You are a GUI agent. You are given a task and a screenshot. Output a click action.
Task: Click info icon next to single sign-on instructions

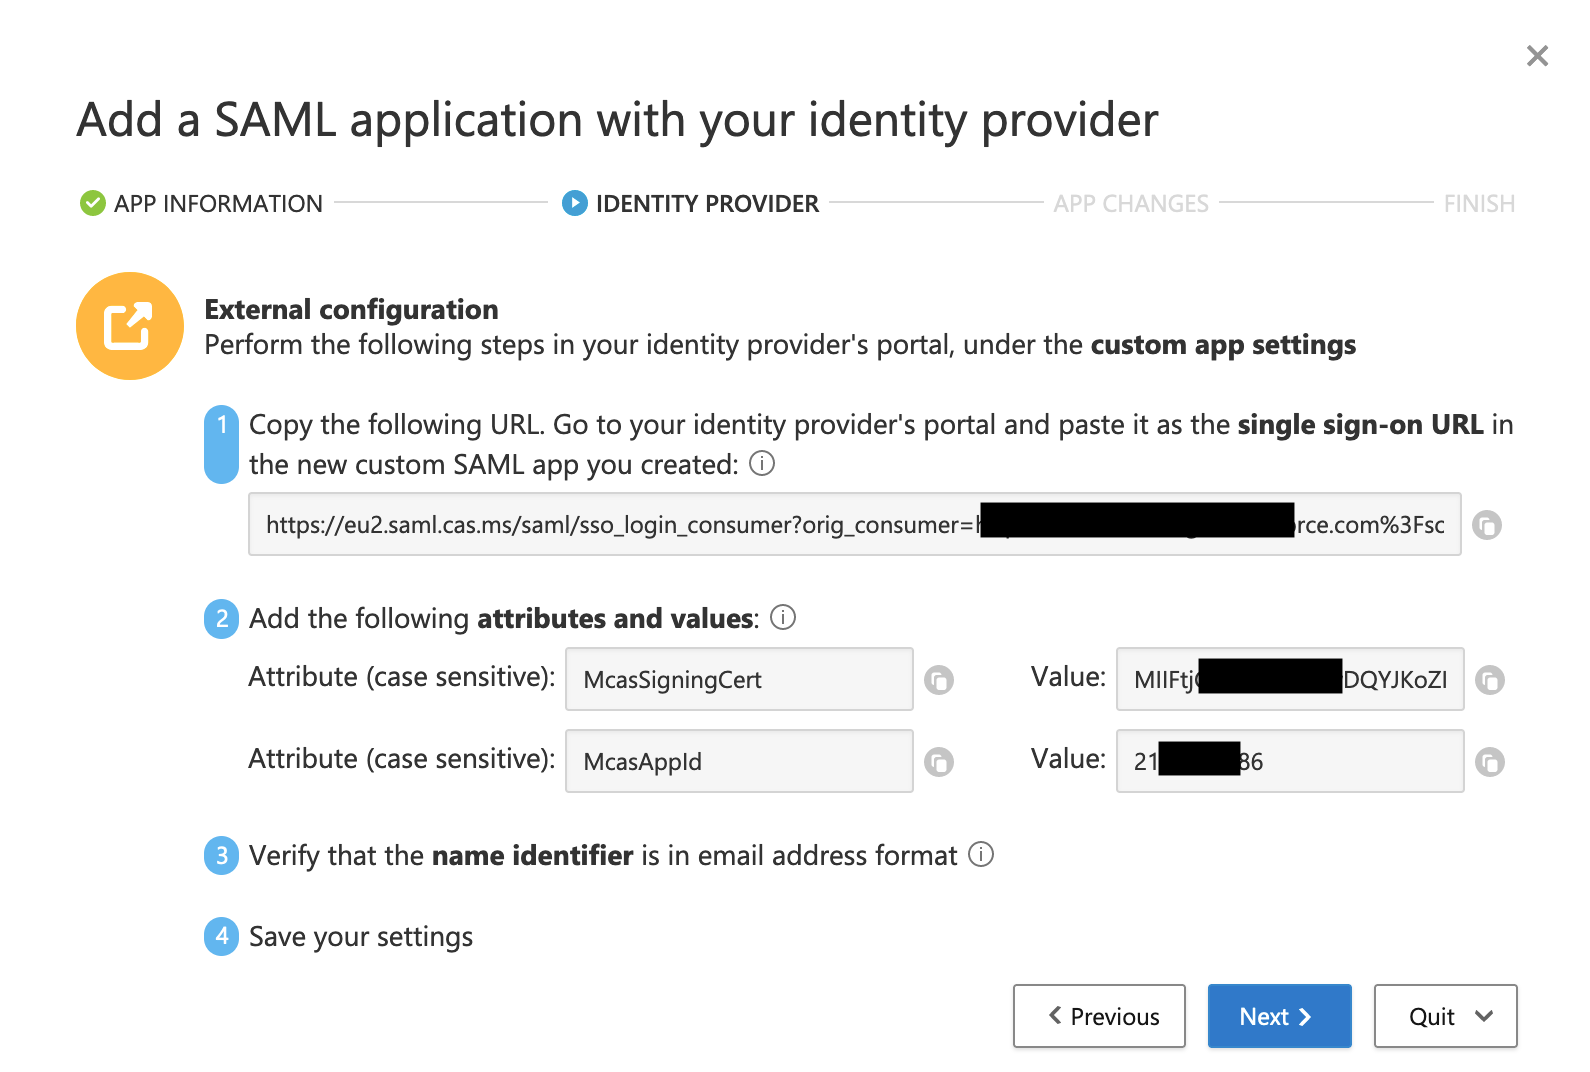[762, 464]
